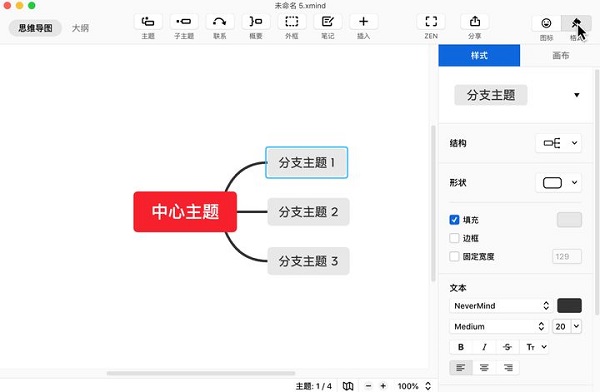Open the dark text color swatch
The width and height of the screenshot is (600, 392).
pyautogui.click(x=569, y=305)
